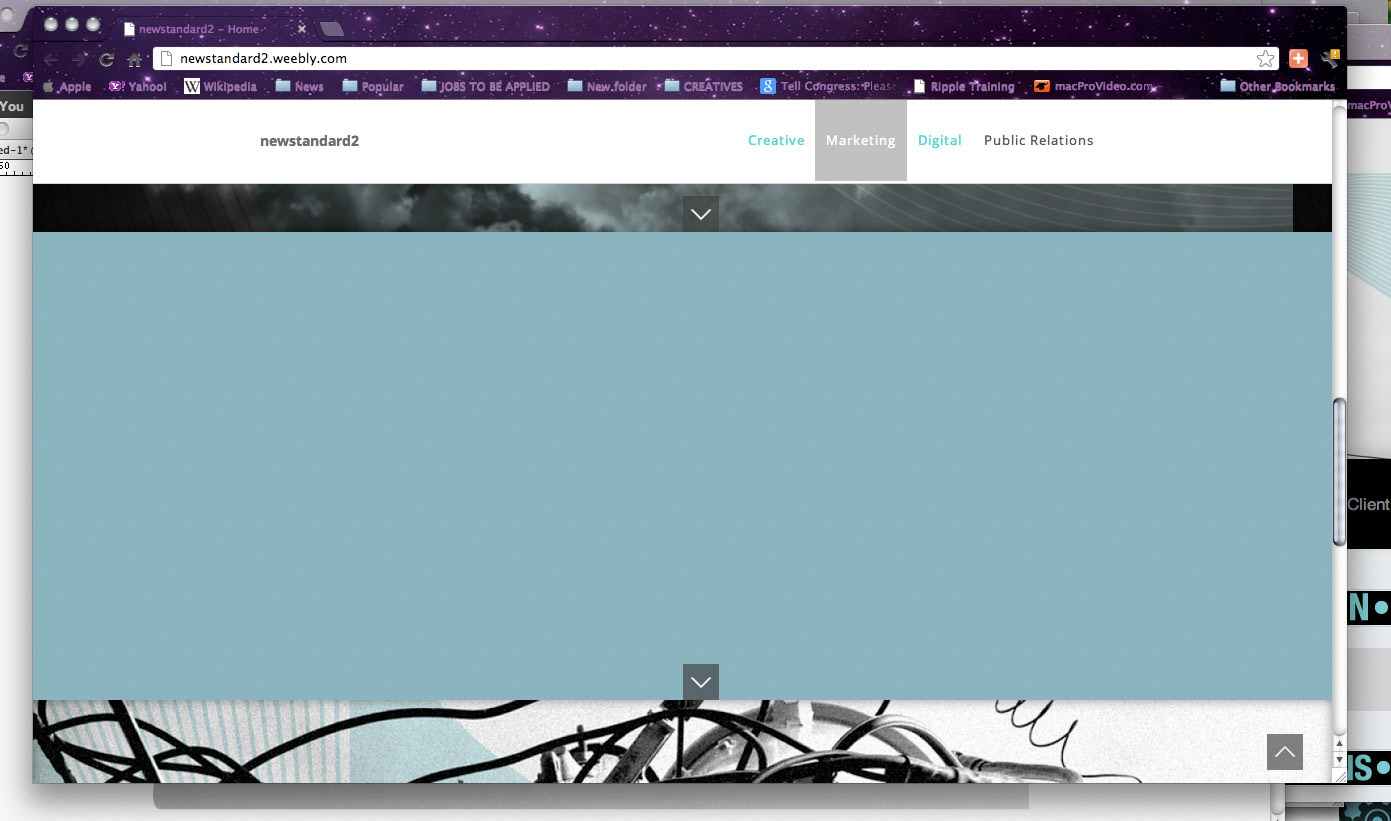Open the JOBS TO BE APPLIED folder
This screenshot has width=1391, height=821.
486,87
